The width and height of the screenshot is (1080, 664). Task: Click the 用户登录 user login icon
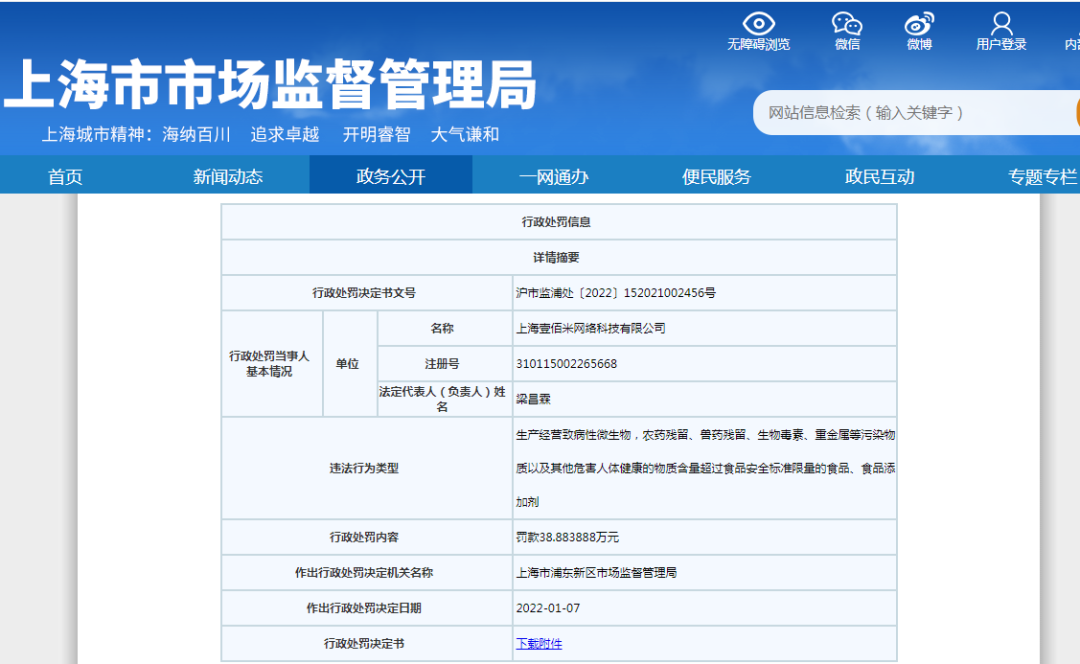click(x=1001, y=30)
